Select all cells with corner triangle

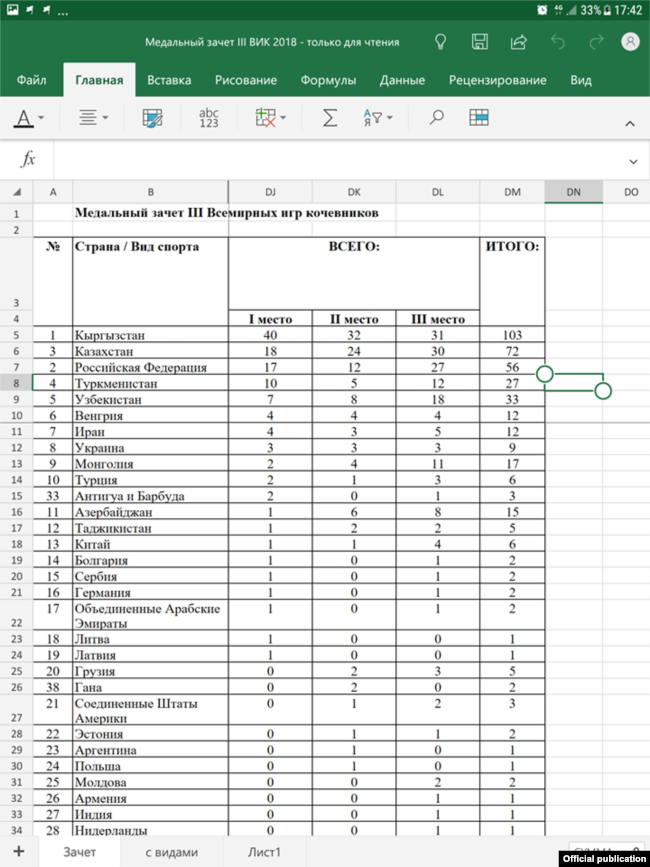coord(17,192)
